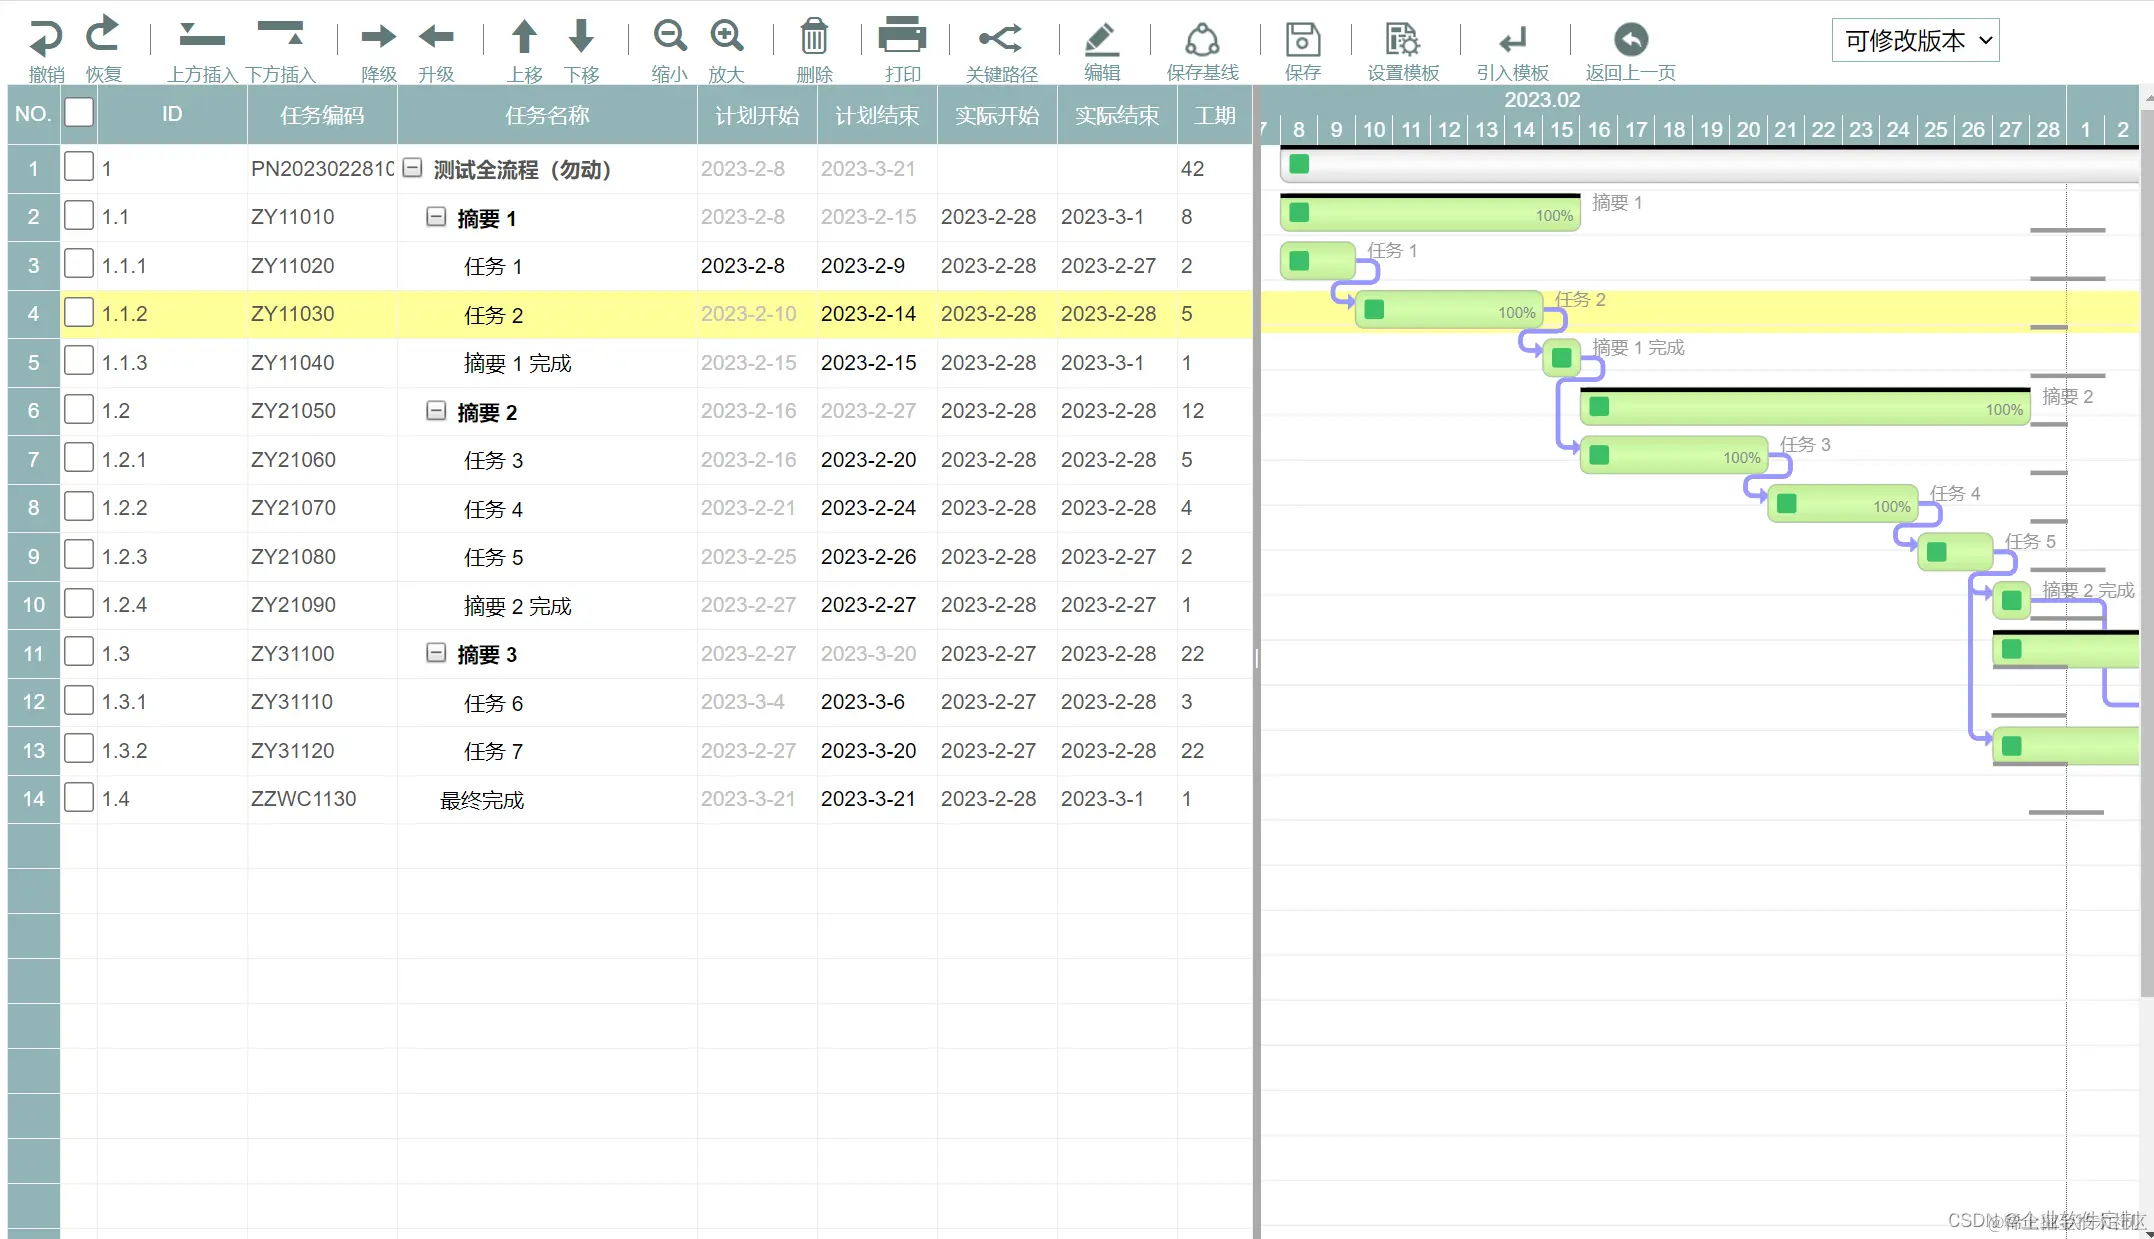Click task code ZY21070
Viewport: 2154px width, 1239px height.
click(293, 508)
